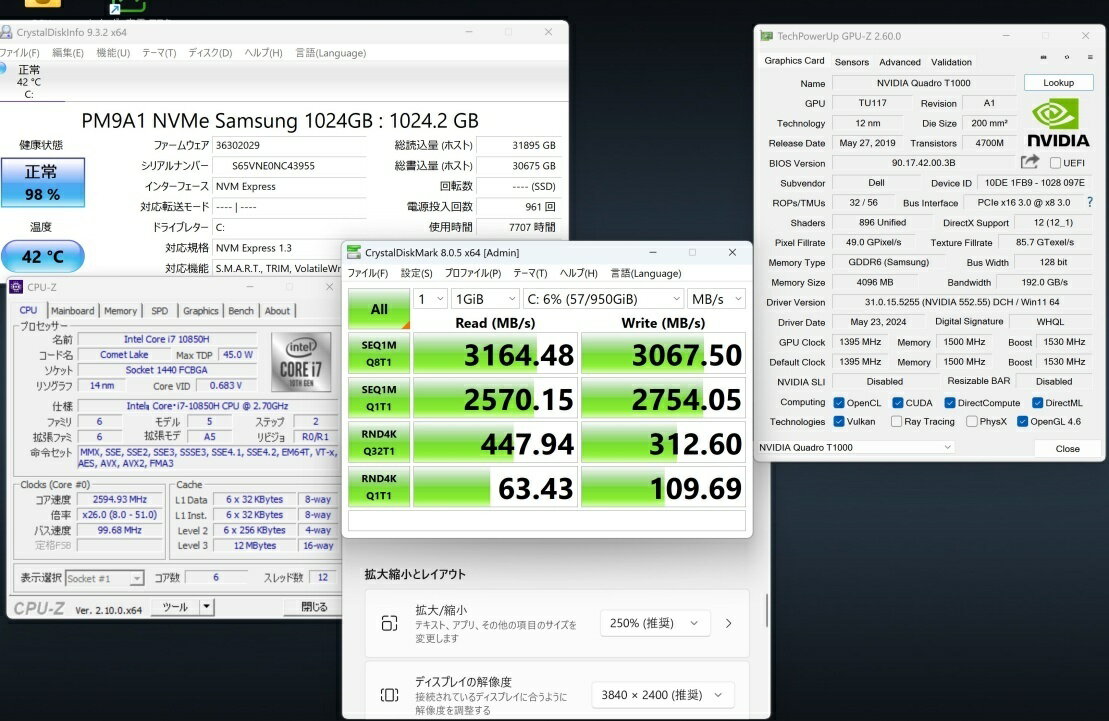Uncheck the CUDA checkbox
1109x721 pixels.
point(895,403)
